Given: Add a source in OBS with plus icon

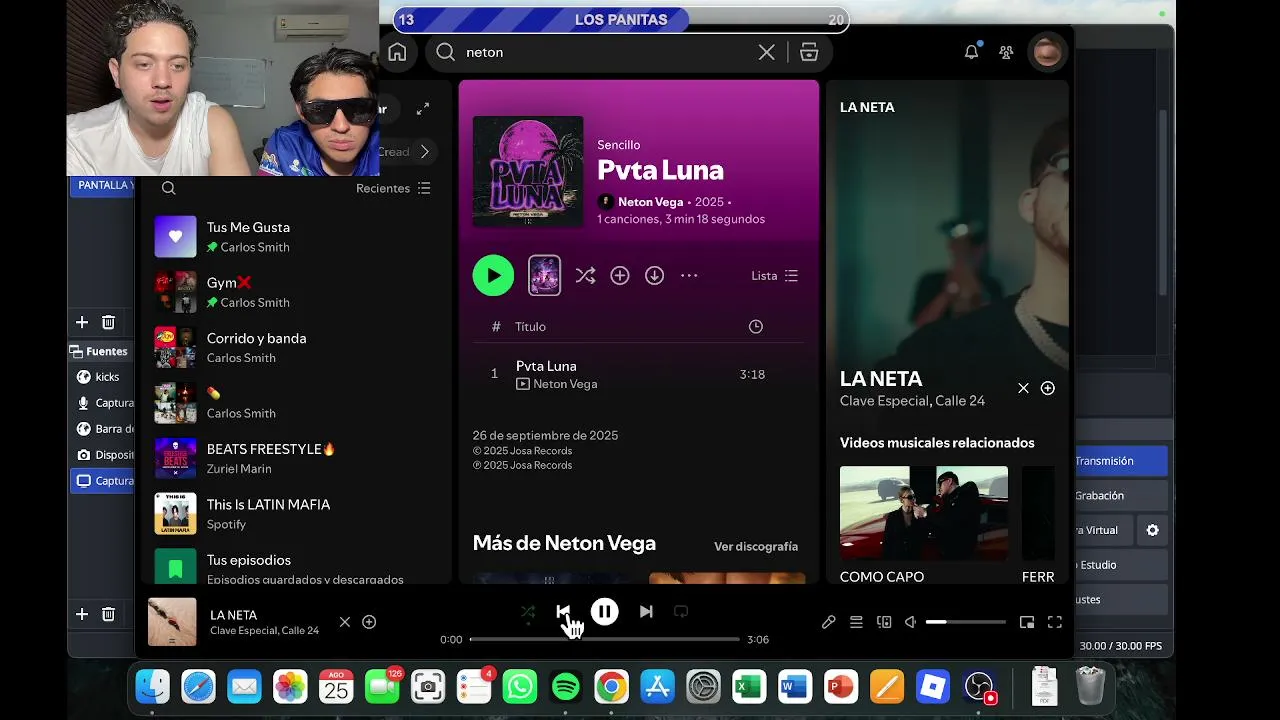Looking at the screenshot, I should pyautogui.click(x=82, y=614).
